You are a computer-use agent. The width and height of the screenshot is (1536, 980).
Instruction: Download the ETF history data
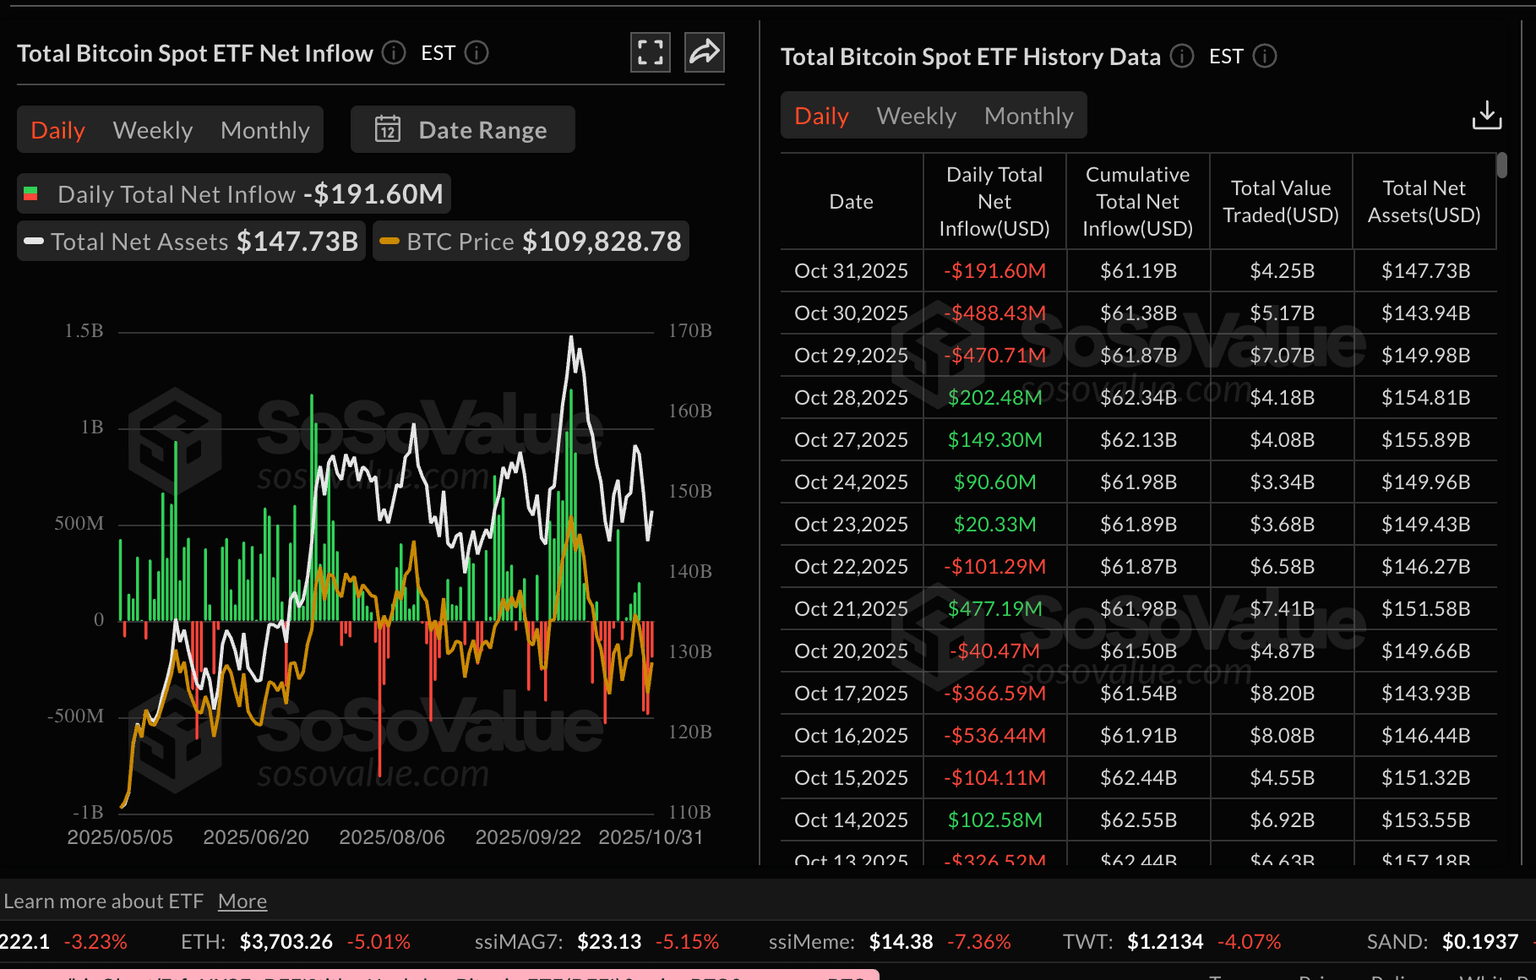pyautogui.click(x=1486, y=116)
